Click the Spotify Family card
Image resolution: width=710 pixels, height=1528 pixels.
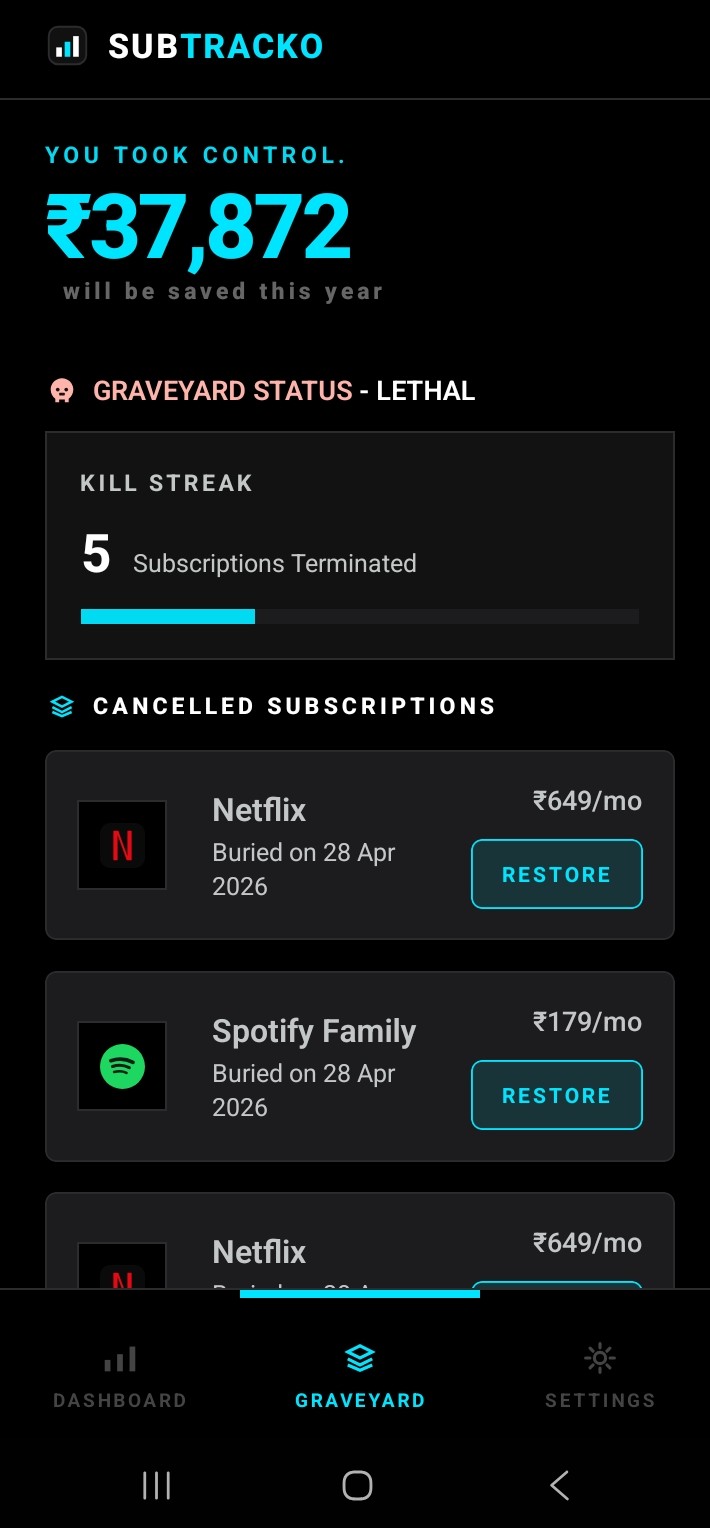tap(359, 1066)
